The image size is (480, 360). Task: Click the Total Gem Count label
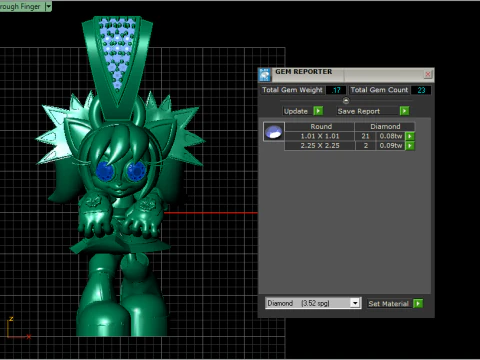tap(379, 90)
